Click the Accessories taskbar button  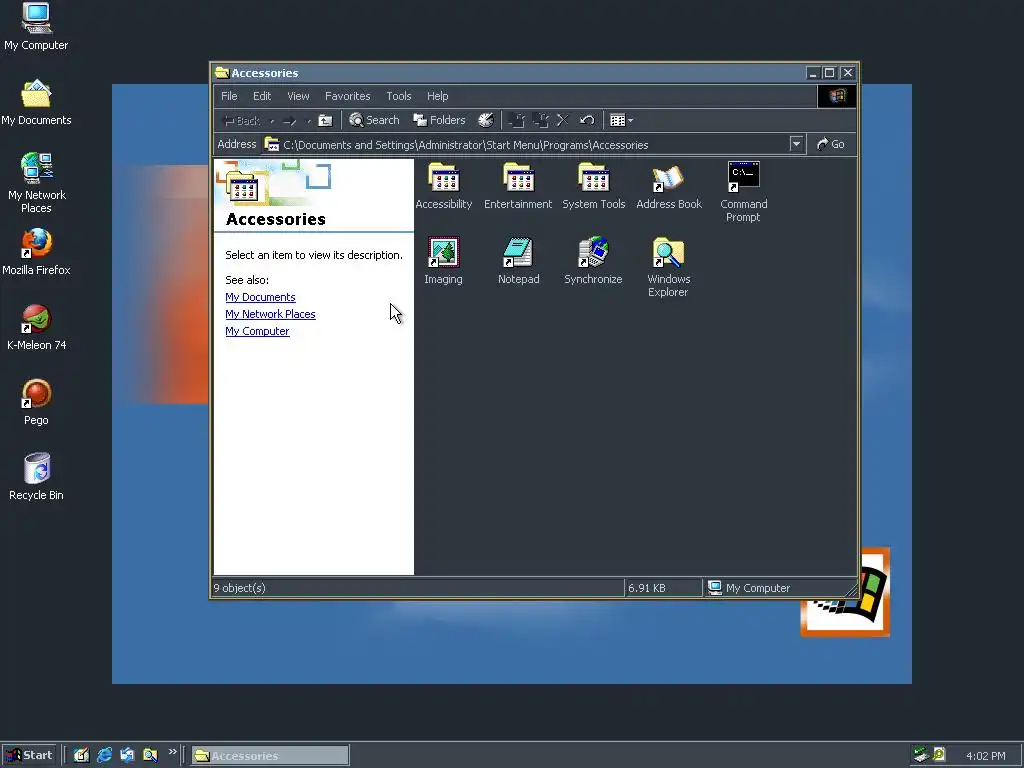270,756
